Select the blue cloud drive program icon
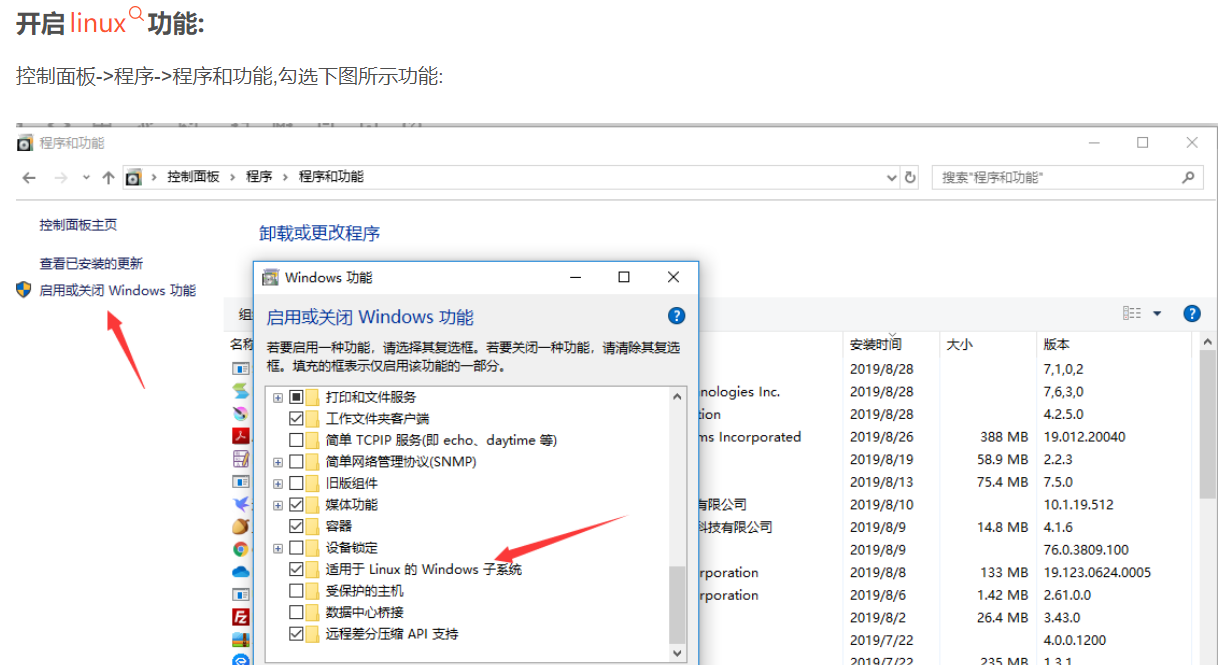The width and height of the screenshot is (1221, 665). click(238, 571)
